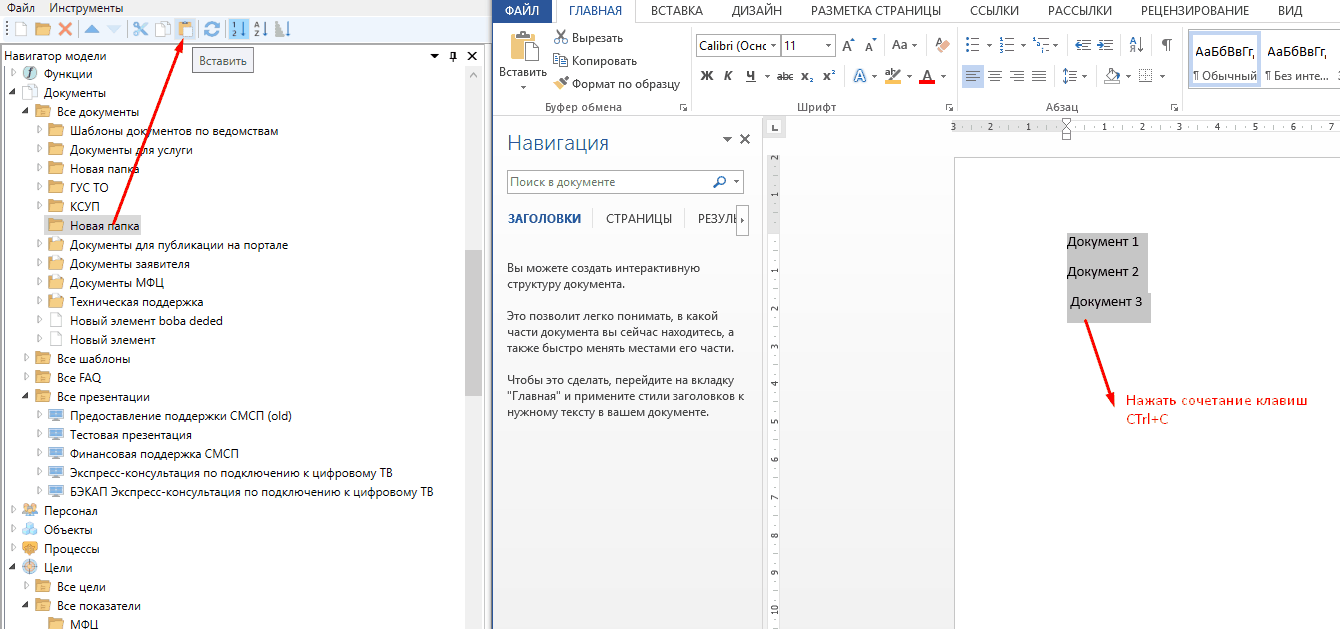Toggle the numeric 1-2 sort button
Screen dimensions: 1340x629
(x=238, y=30)
